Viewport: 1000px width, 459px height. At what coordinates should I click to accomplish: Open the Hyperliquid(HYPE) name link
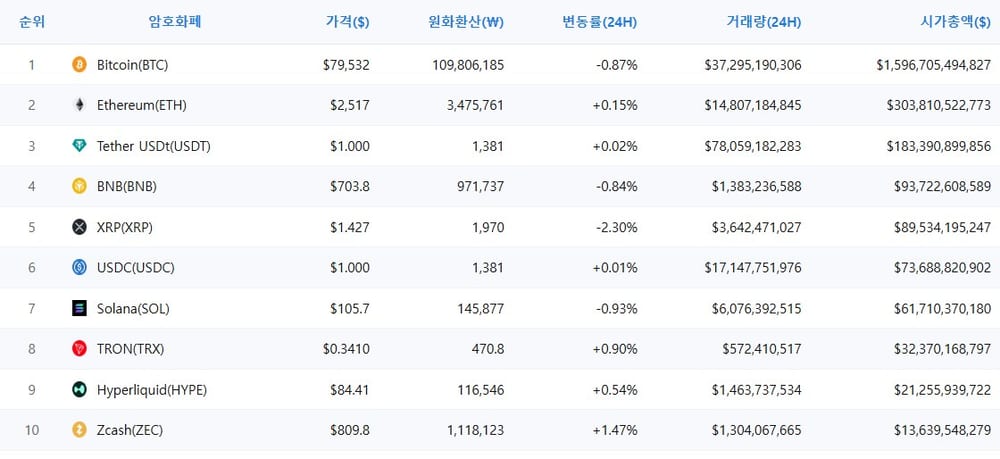tap(152, 390)
